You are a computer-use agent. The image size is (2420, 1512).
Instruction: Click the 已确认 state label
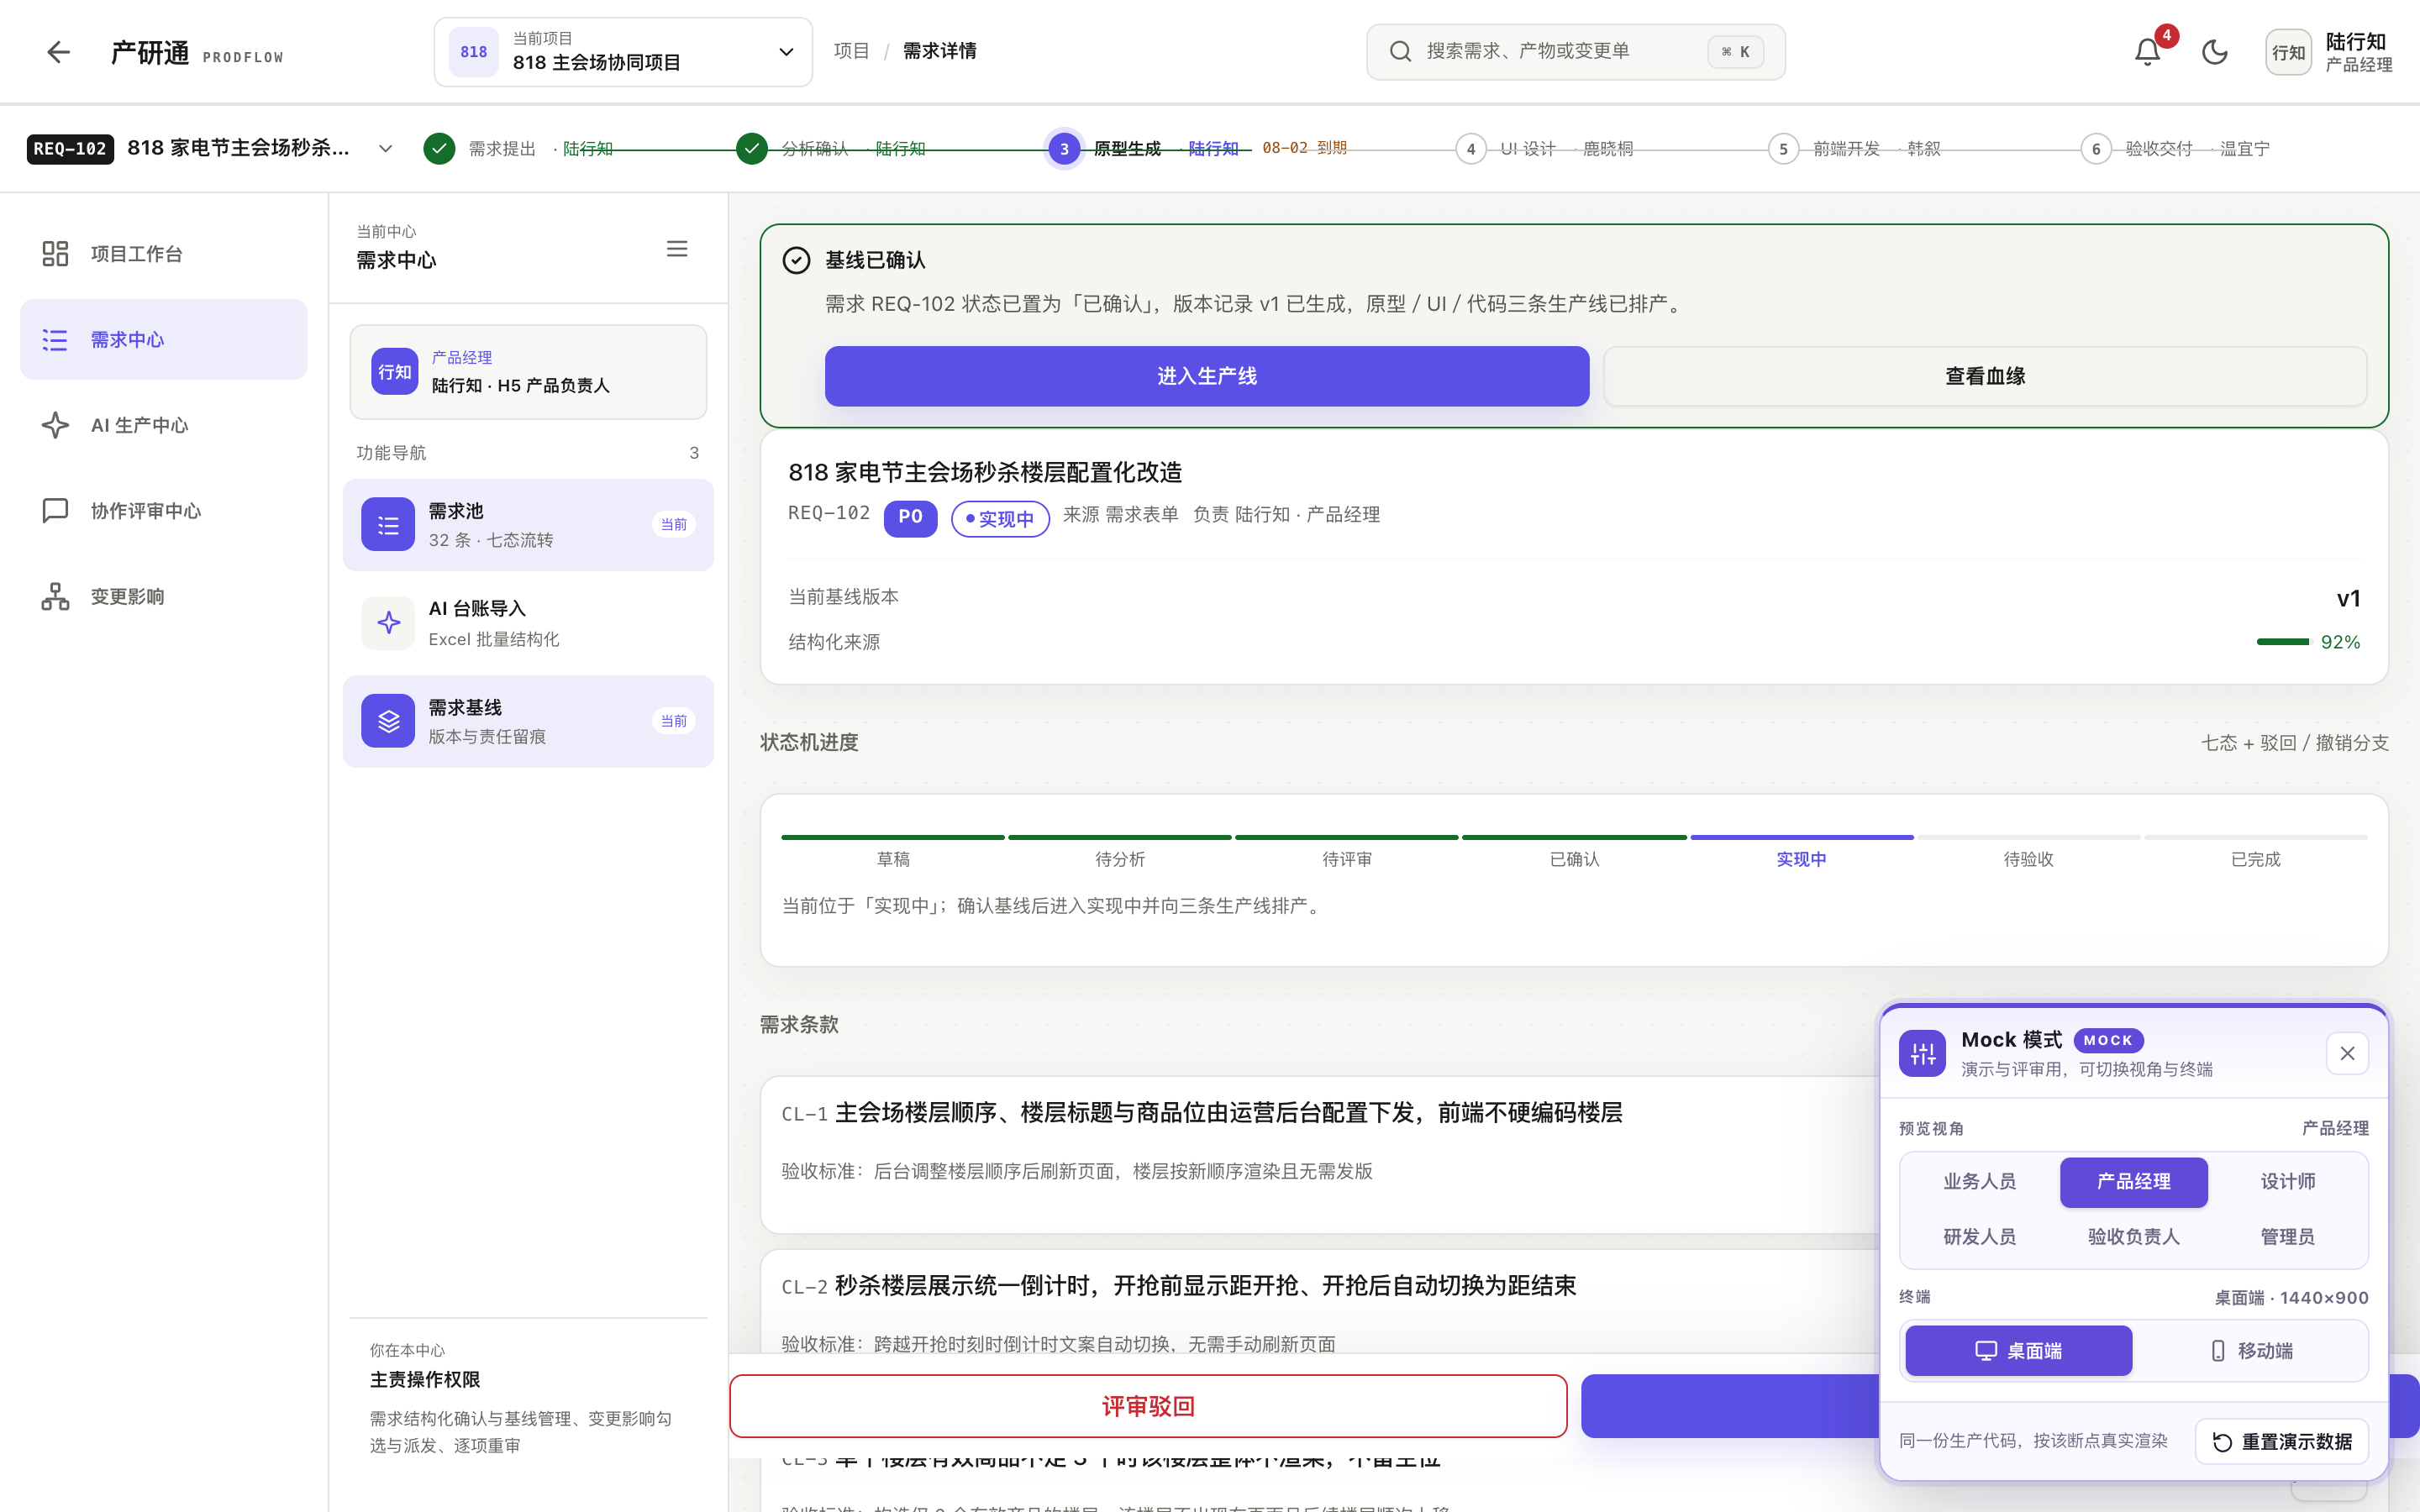tap(1574, 859)
